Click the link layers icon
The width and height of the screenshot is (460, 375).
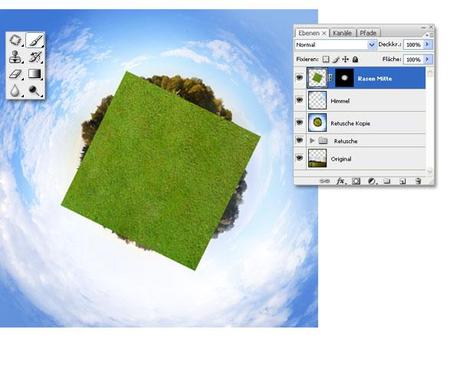(324, 181)
